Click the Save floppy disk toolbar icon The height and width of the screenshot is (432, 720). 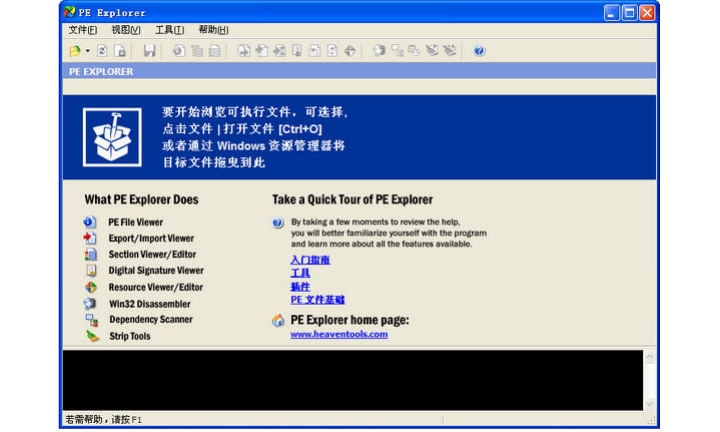click(x=149, y=50)
